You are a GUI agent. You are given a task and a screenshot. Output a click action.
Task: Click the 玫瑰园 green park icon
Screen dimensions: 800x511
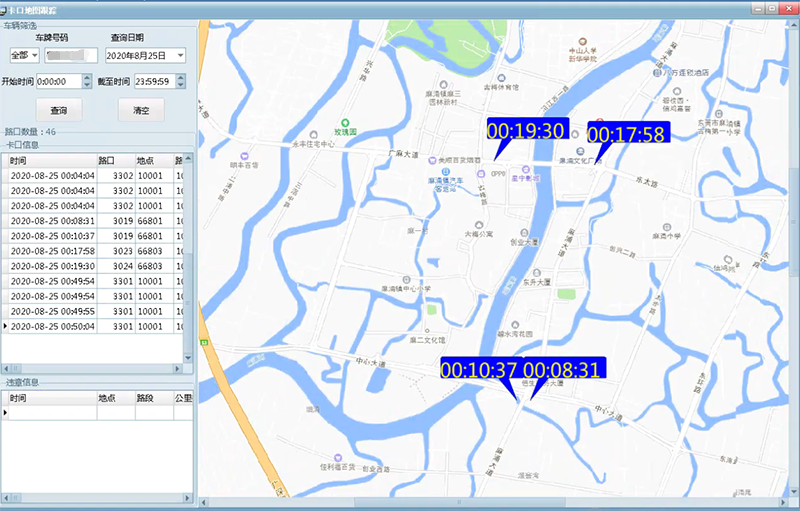(x=346, y=119)
